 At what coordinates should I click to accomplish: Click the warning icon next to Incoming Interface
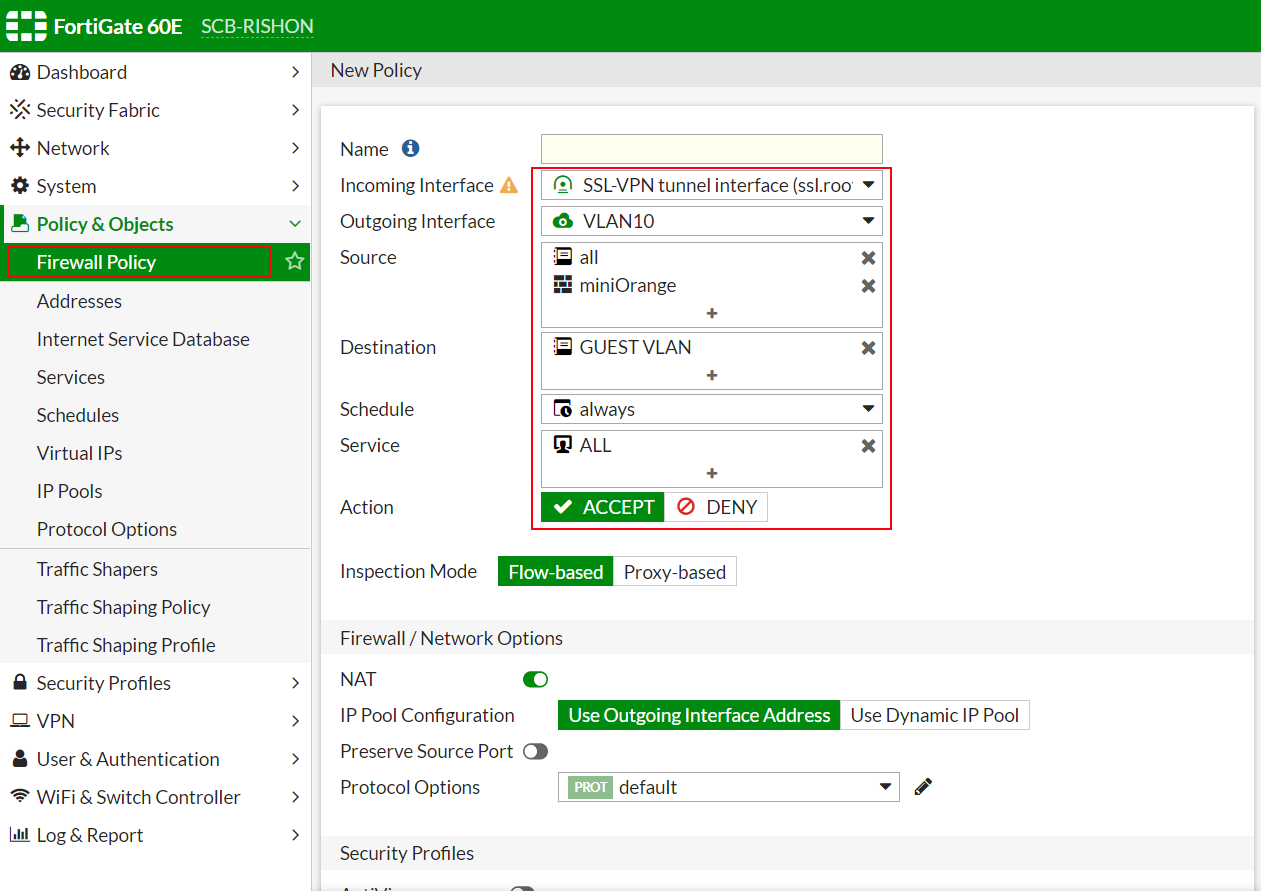click(509, 185)
